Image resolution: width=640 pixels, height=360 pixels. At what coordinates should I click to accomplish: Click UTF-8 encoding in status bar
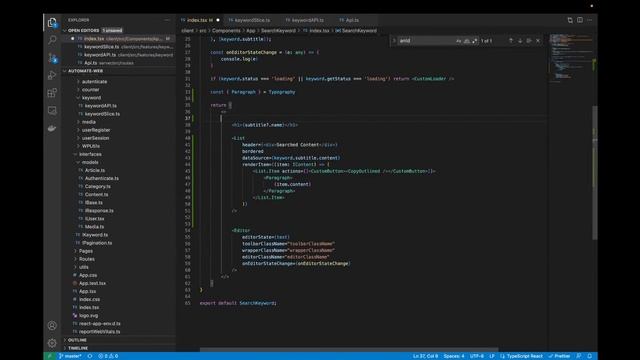477,356
